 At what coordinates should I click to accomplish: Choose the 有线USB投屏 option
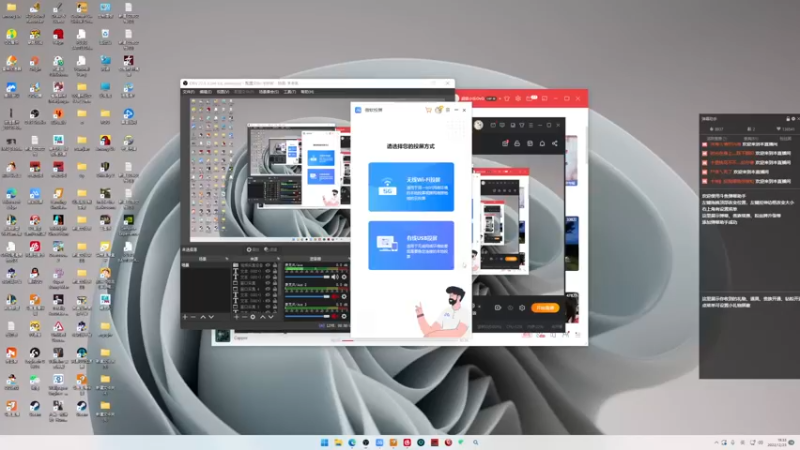coord(411,245)
